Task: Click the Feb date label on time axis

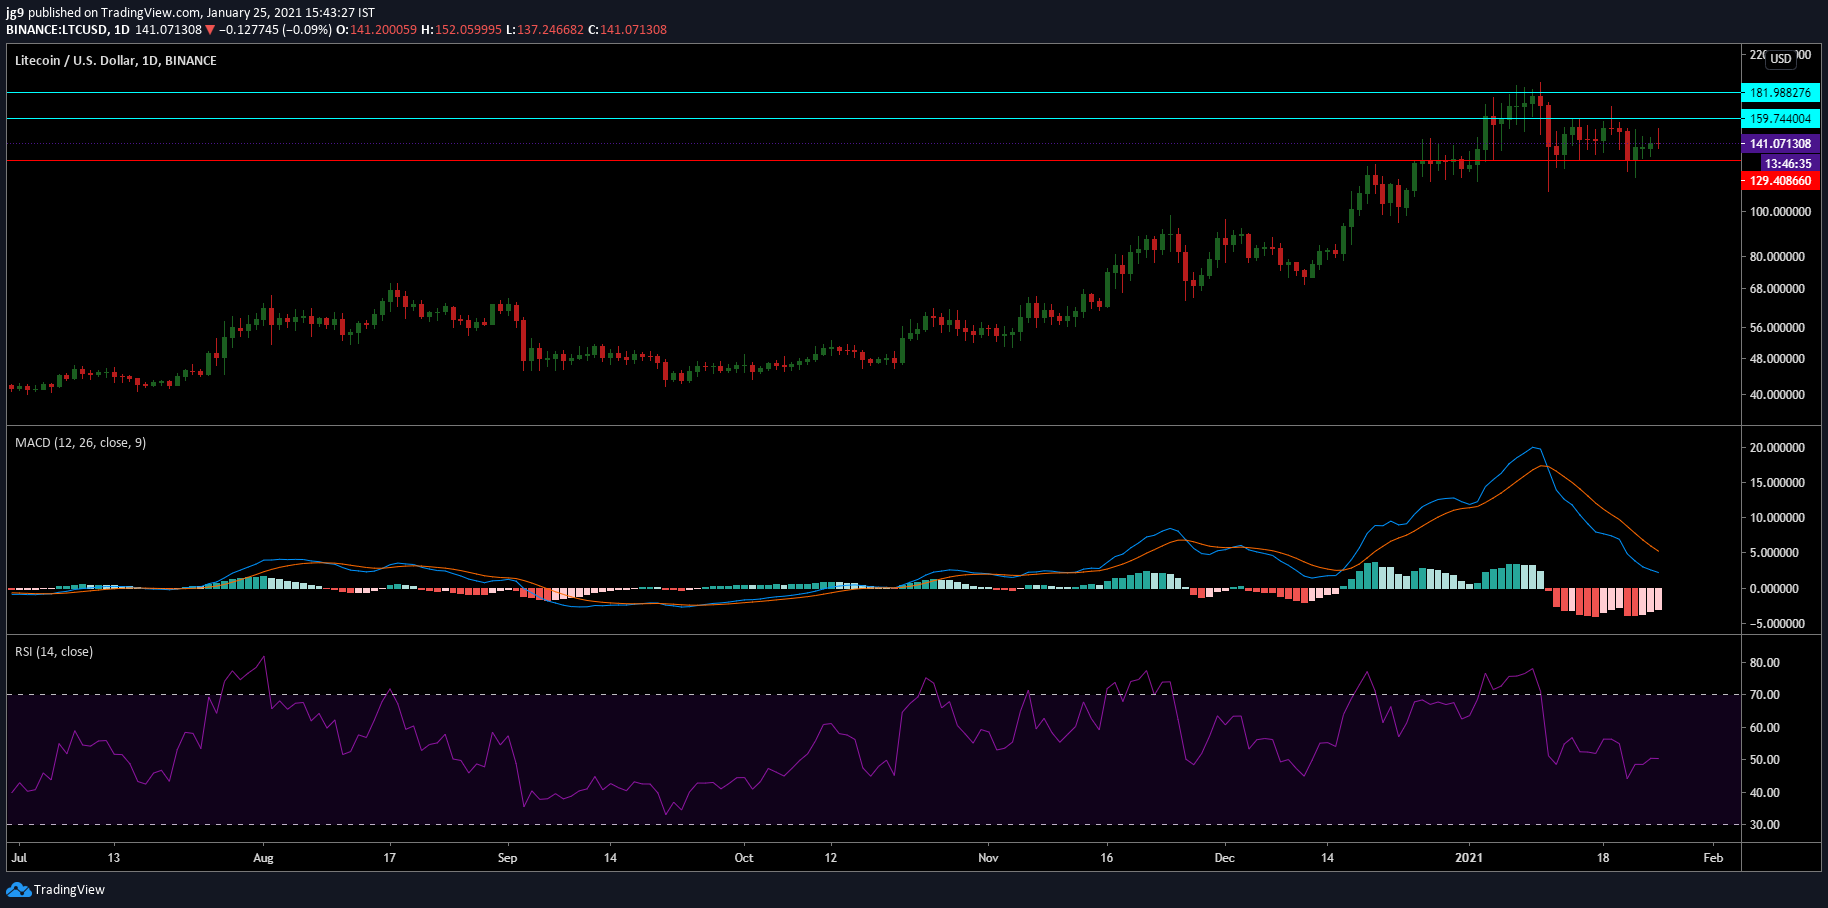Action: coord(1713,858)
